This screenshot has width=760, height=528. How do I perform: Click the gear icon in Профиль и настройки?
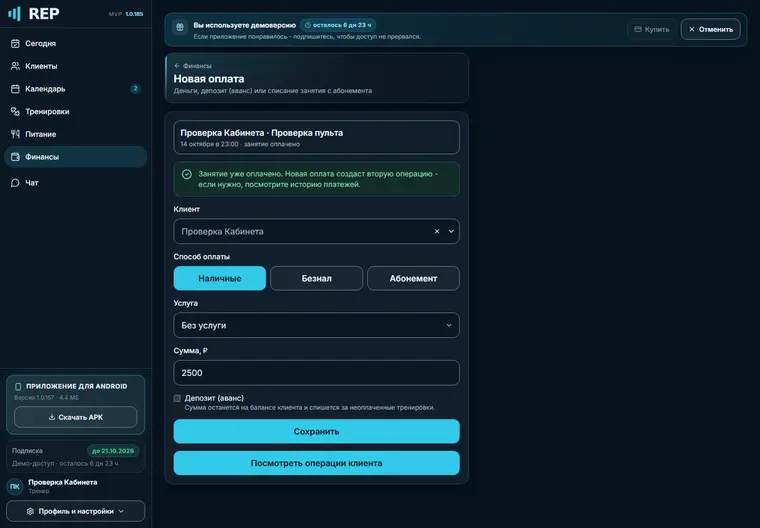tap(31, 511)
